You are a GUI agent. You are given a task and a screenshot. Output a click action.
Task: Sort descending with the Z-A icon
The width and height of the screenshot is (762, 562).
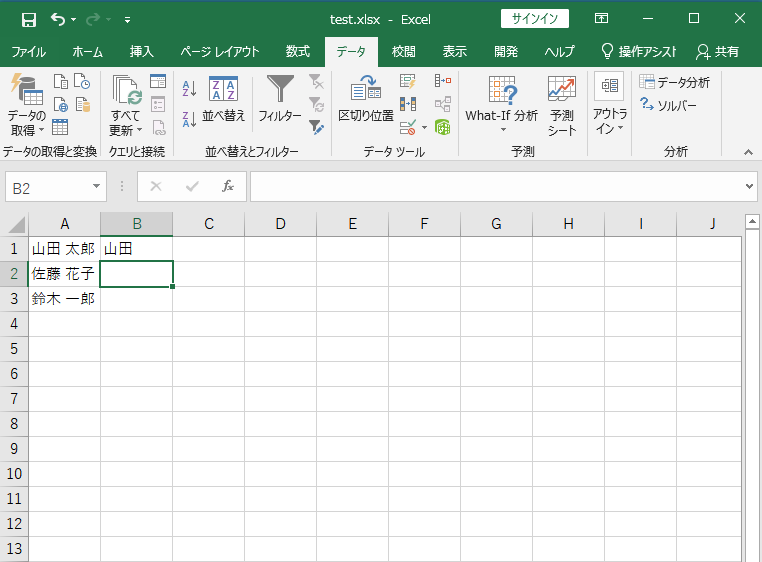[189, 119]
